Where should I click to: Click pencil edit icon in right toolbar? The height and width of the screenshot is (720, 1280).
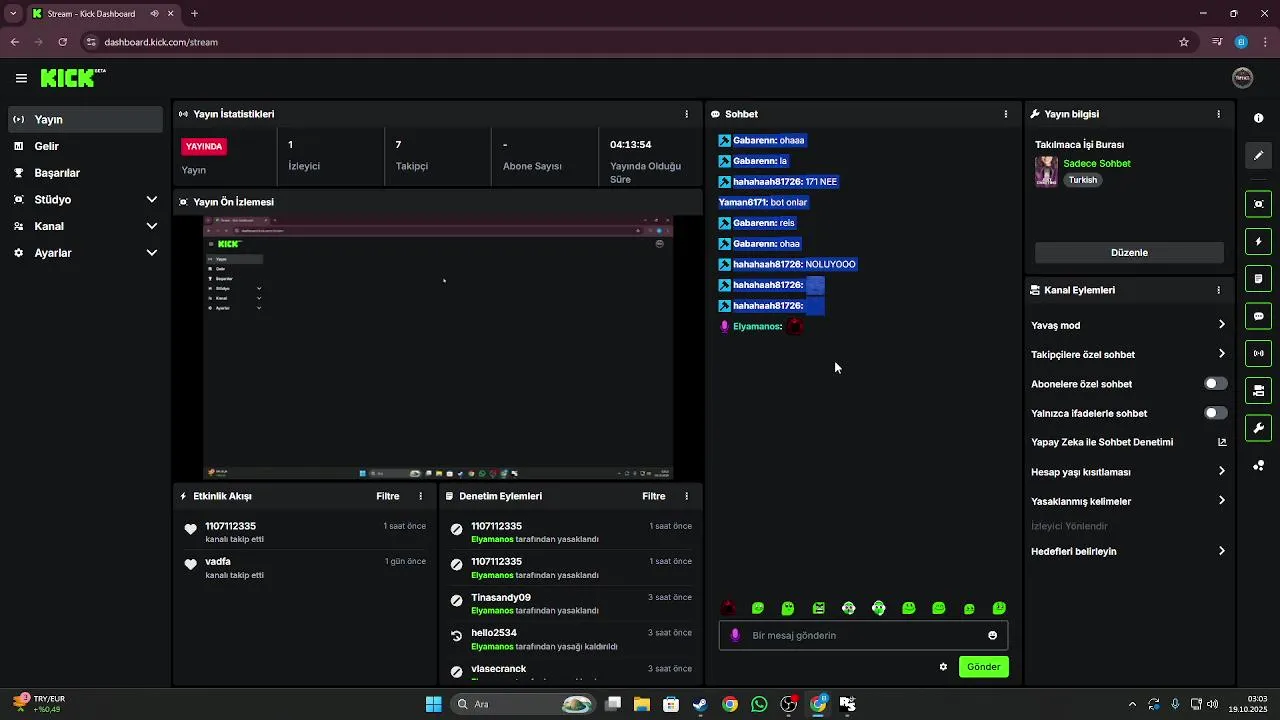click(x=1258, y=155)
